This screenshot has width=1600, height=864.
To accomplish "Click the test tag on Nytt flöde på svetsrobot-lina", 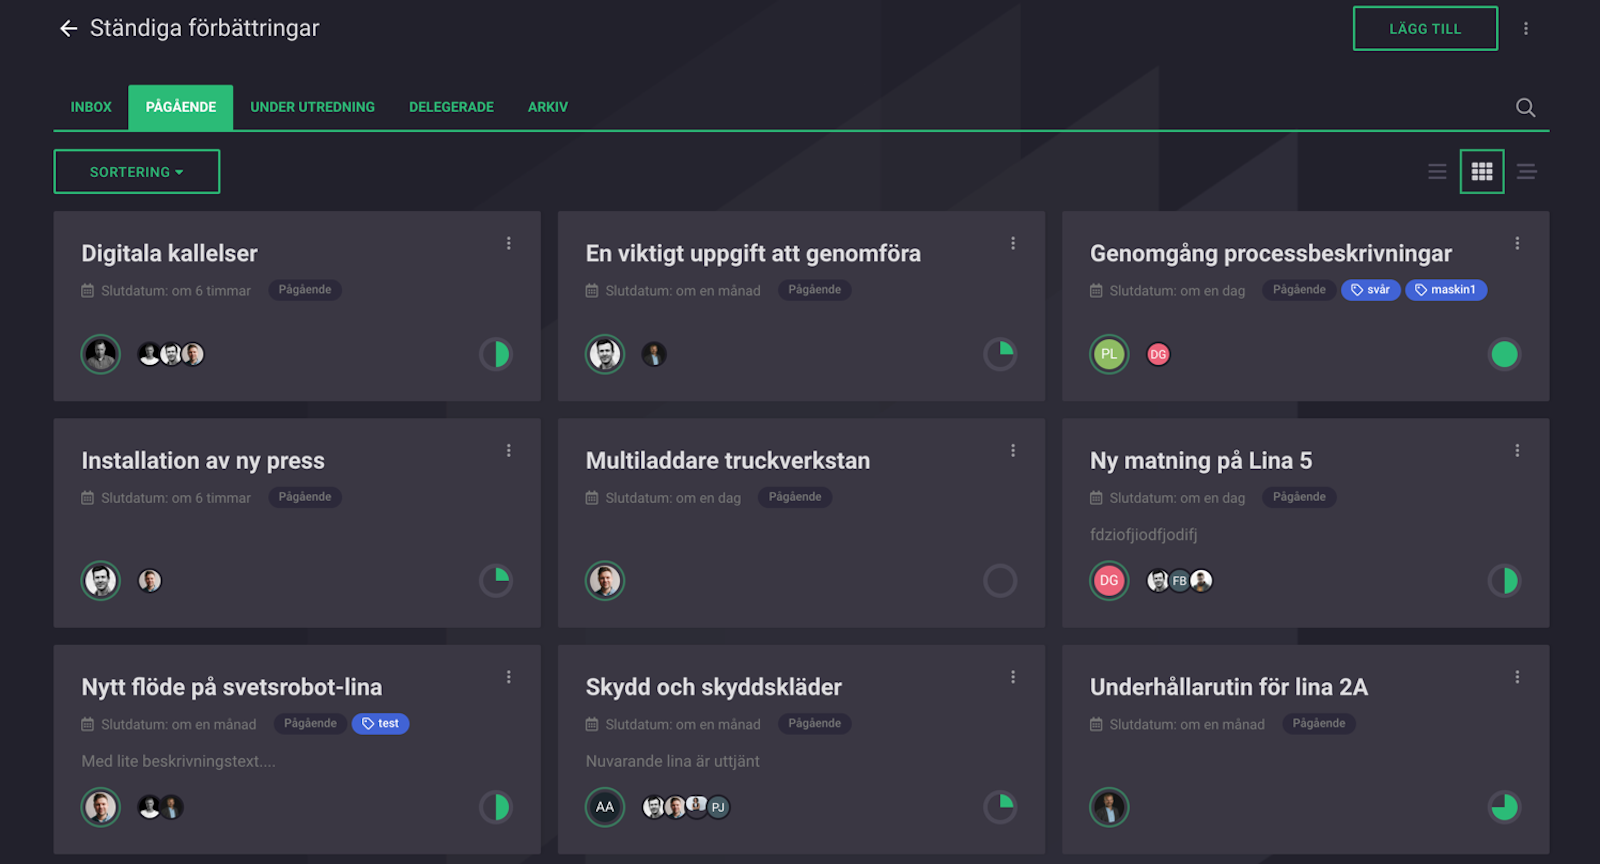I will click(x=380, y=724).
